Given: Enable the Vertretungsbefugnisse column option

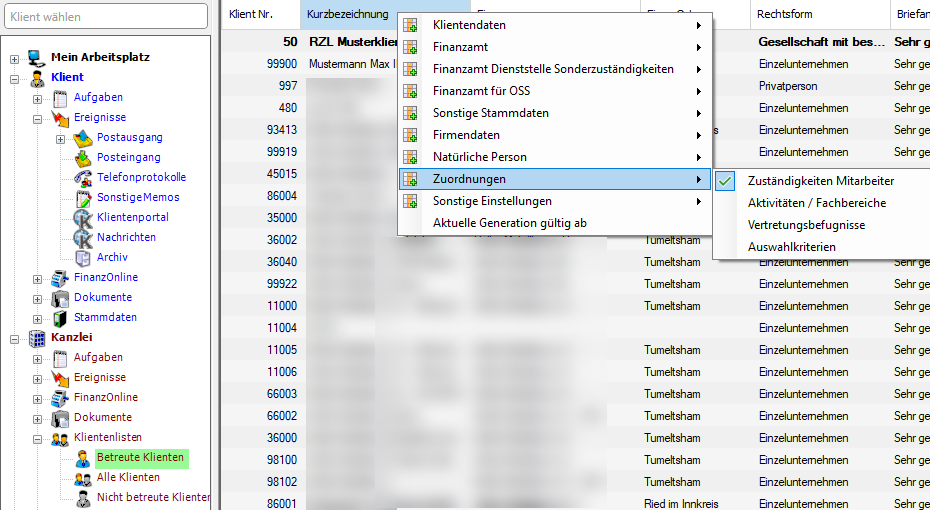Looking at the screenshot, I should tap(806, 225).
